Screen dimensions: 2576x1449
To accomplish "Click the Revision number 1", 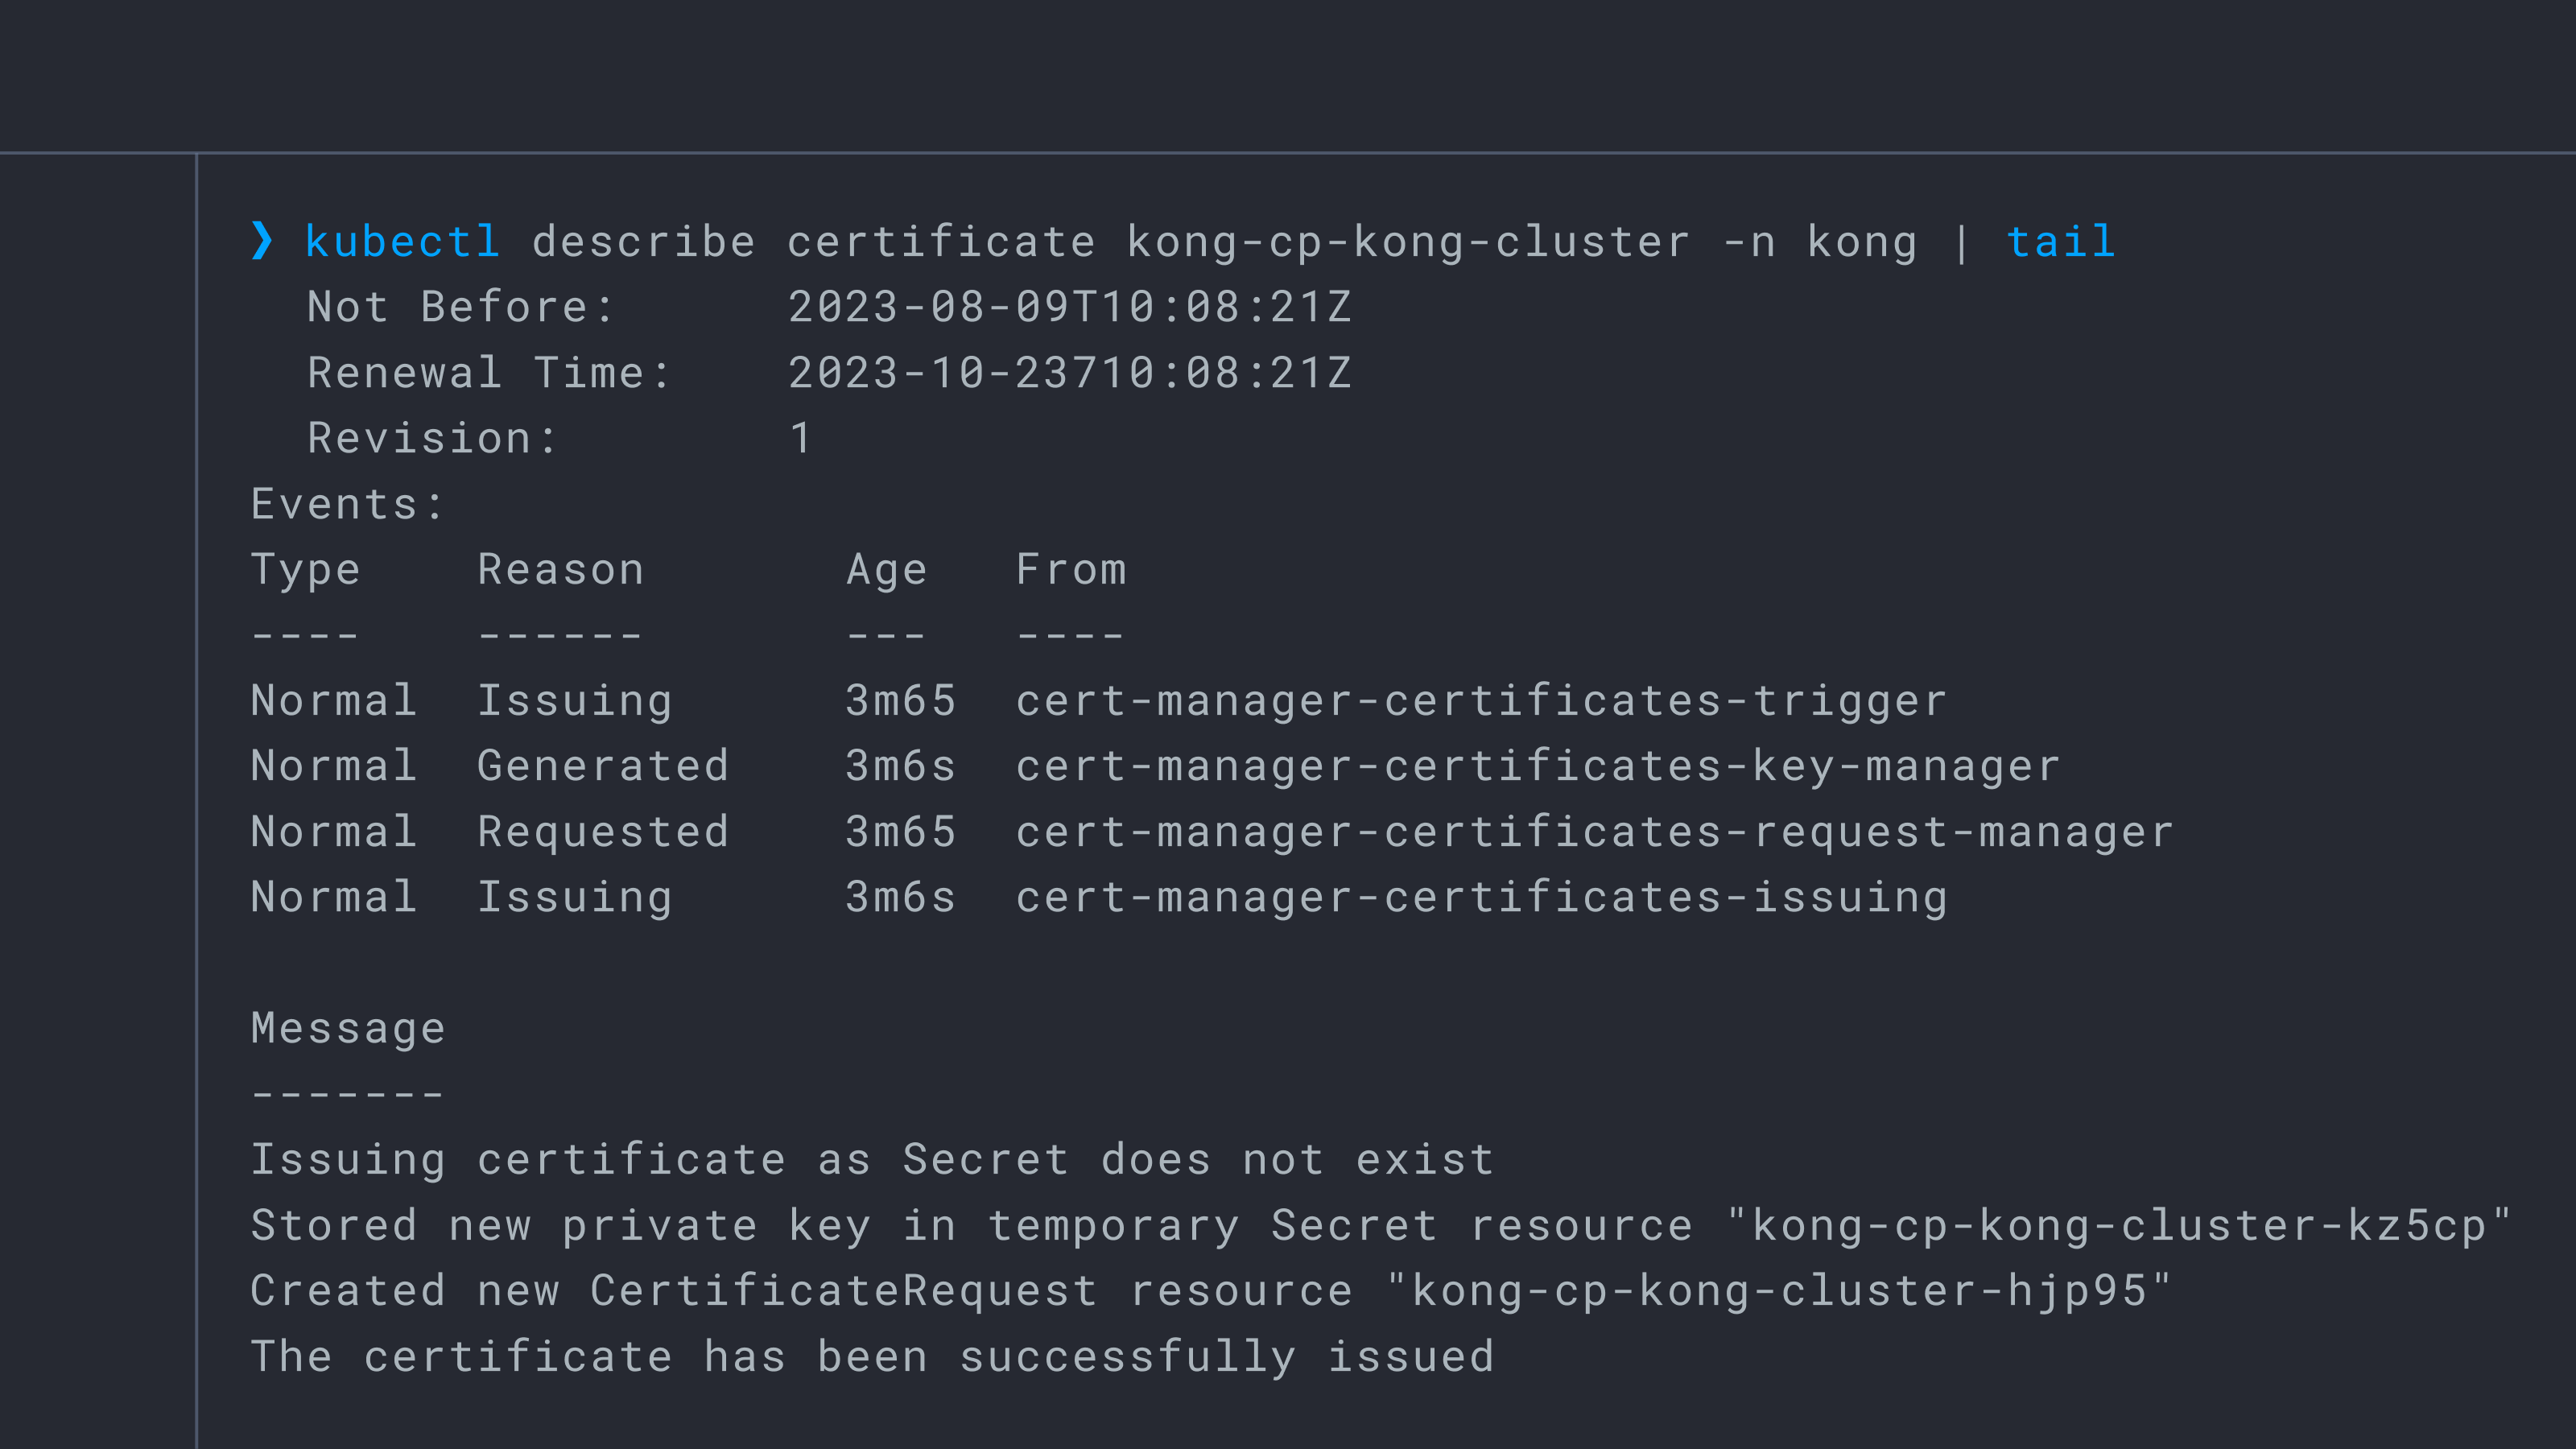I will point(800,438).
